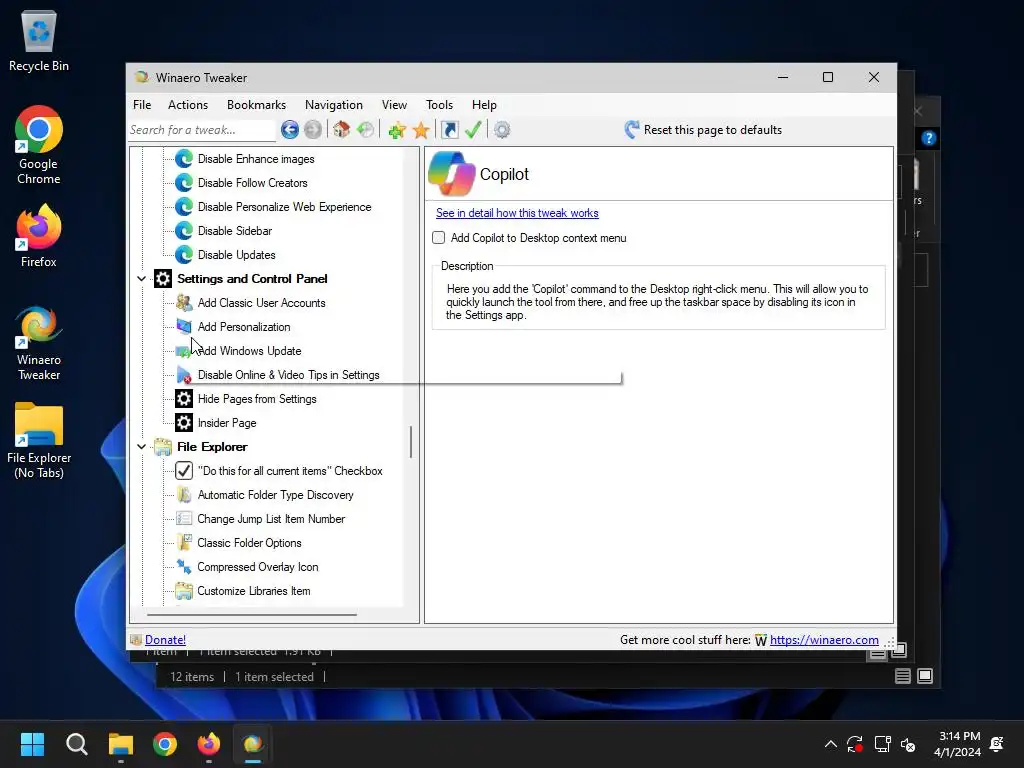Select "Do this for all current items" Checkbox
This screenshot has width=1024, height=768.
(290, 471)
